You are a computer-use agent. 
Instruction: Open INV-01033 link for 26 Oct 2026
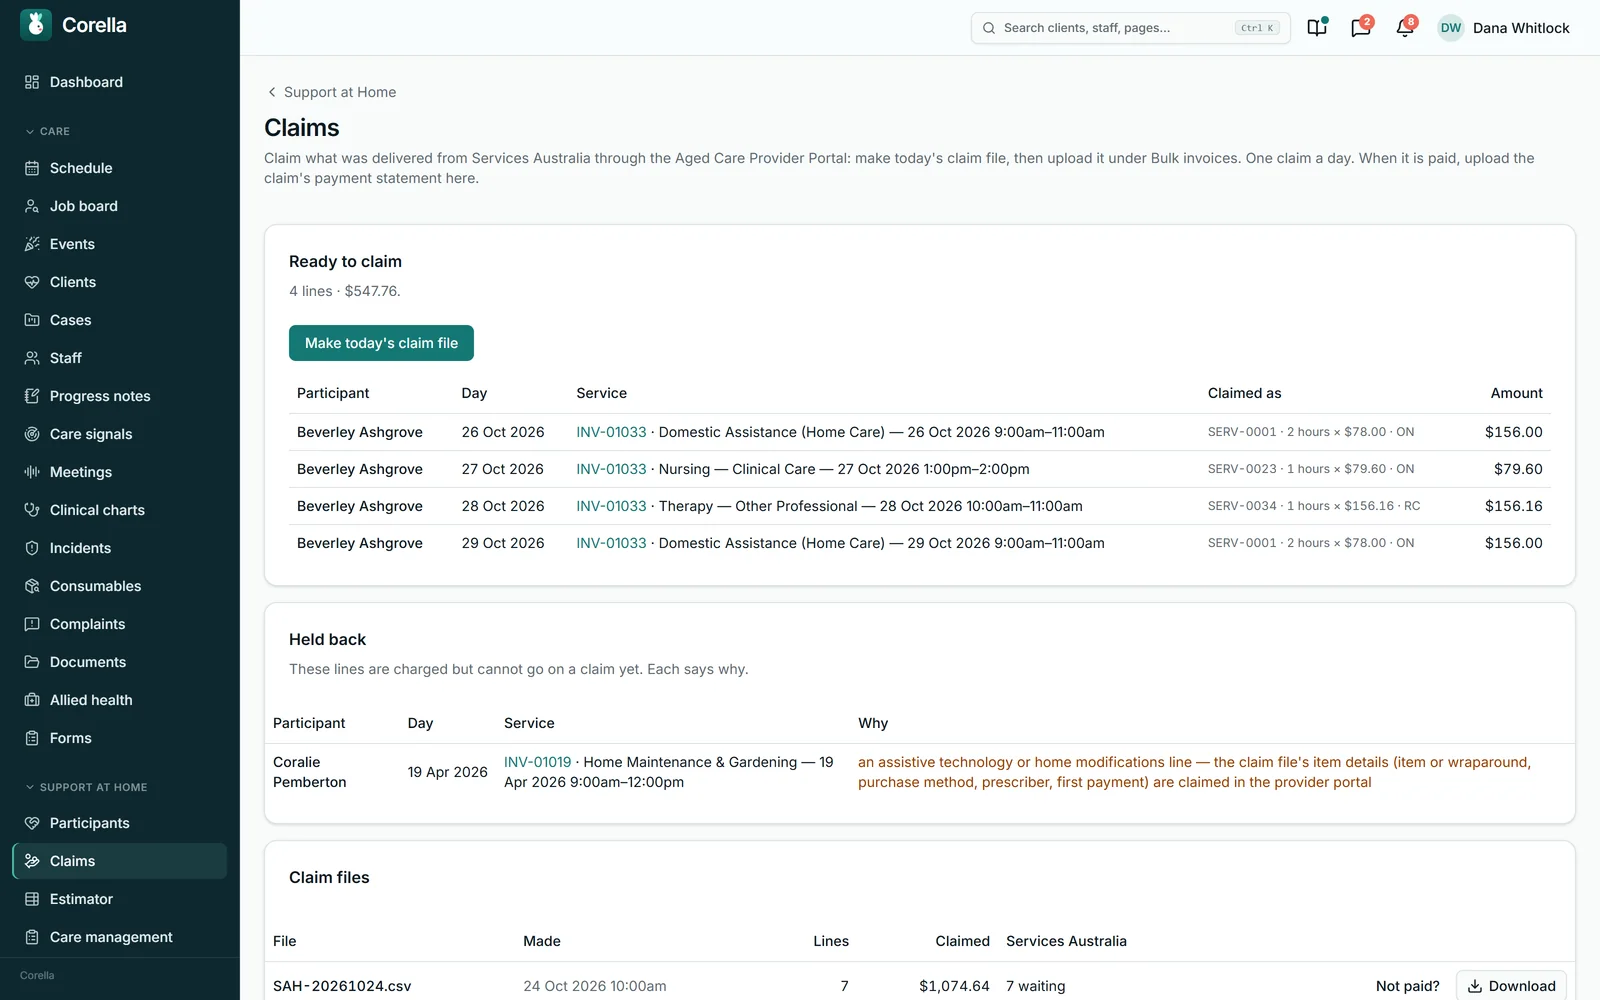click(611, 432)
